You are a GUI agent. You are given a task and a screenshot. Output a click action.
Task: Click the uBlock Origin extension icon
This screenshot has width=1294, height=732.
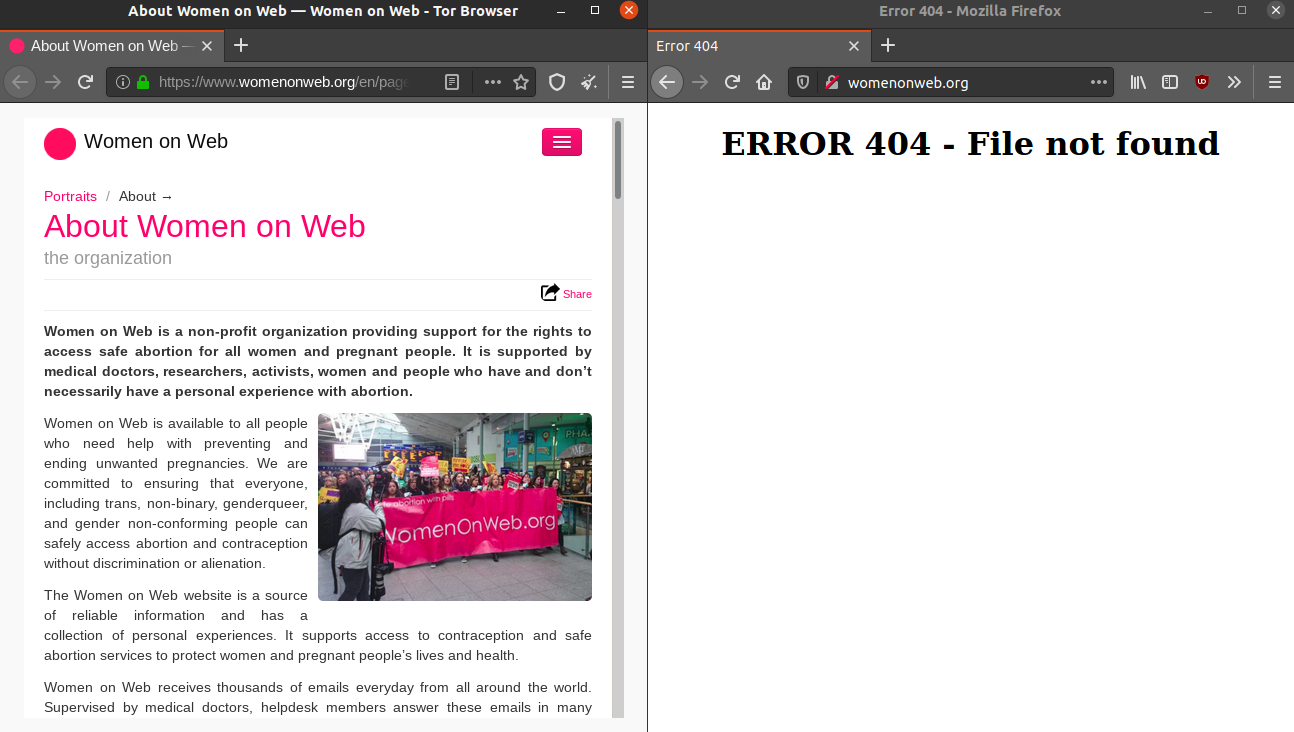[1202, 82]
